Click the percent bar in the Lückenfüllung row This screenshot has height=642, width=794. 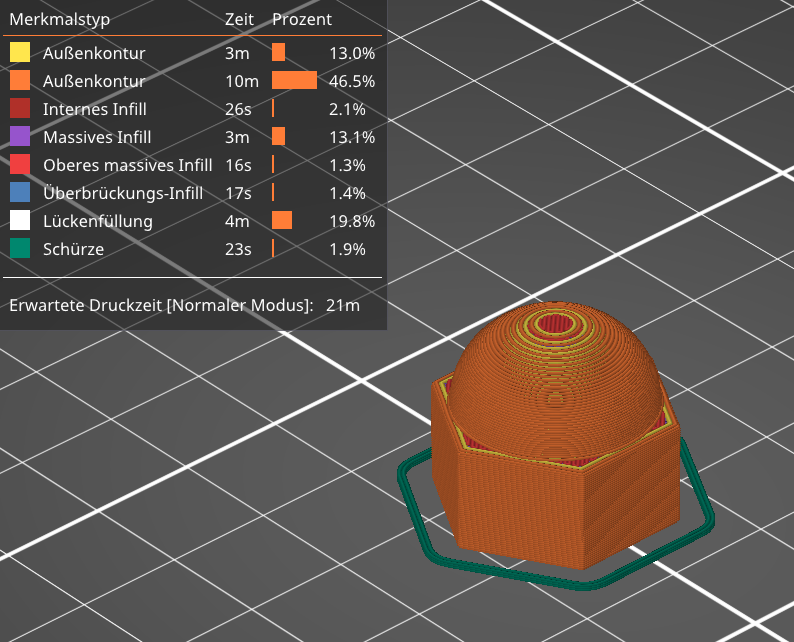(282, 220)
